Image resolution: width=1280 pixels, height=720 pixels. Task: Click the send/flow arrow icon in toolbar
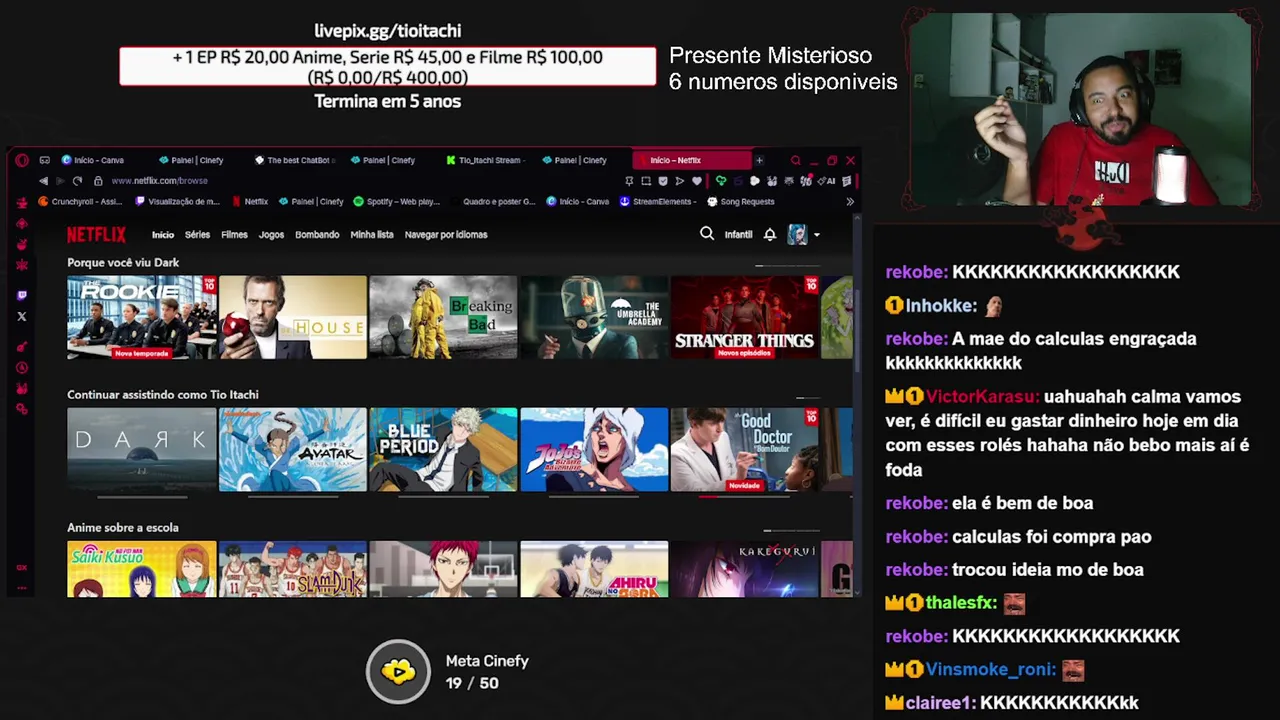pyautogui.click(x=679, y=181)
